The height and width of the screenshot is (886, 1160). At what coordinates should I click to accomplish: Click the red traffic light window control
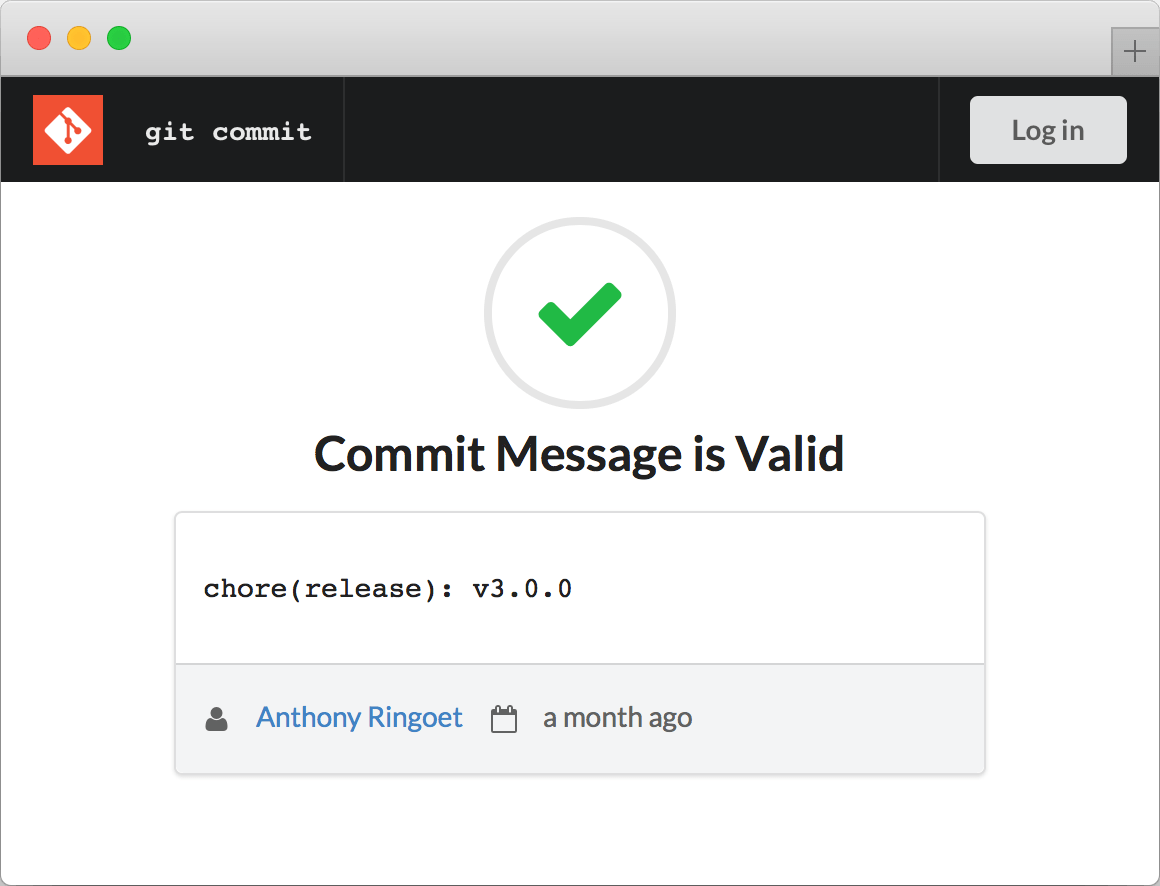tap(39, 37)
